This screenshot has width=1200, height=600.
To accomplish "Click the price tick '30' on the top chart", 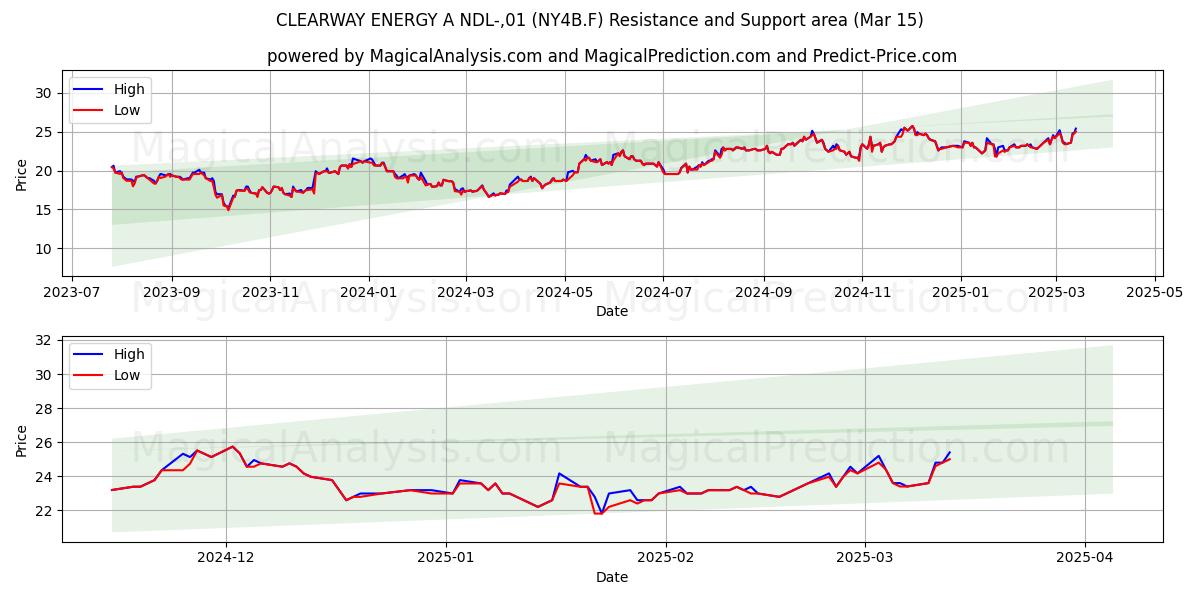I will pyautogui.click(x=45, y=93).
